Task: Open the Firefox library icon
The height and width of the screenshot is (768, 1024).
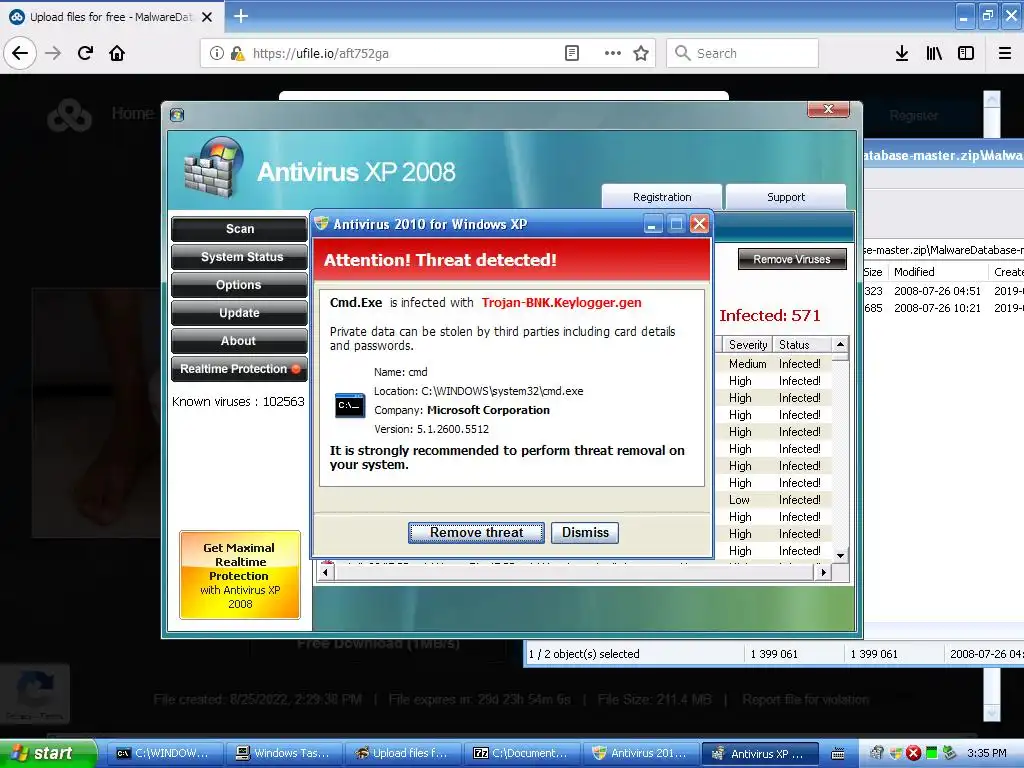Action: [x=934, y=54]
